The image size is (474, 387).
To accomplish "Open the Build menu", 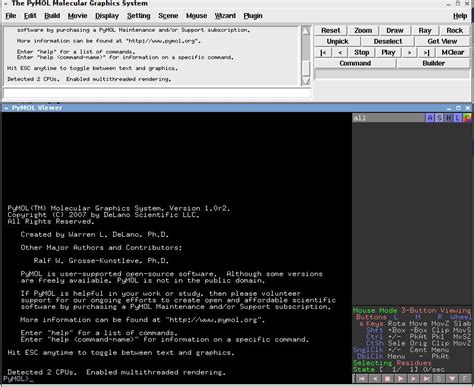I will [52, 16].
